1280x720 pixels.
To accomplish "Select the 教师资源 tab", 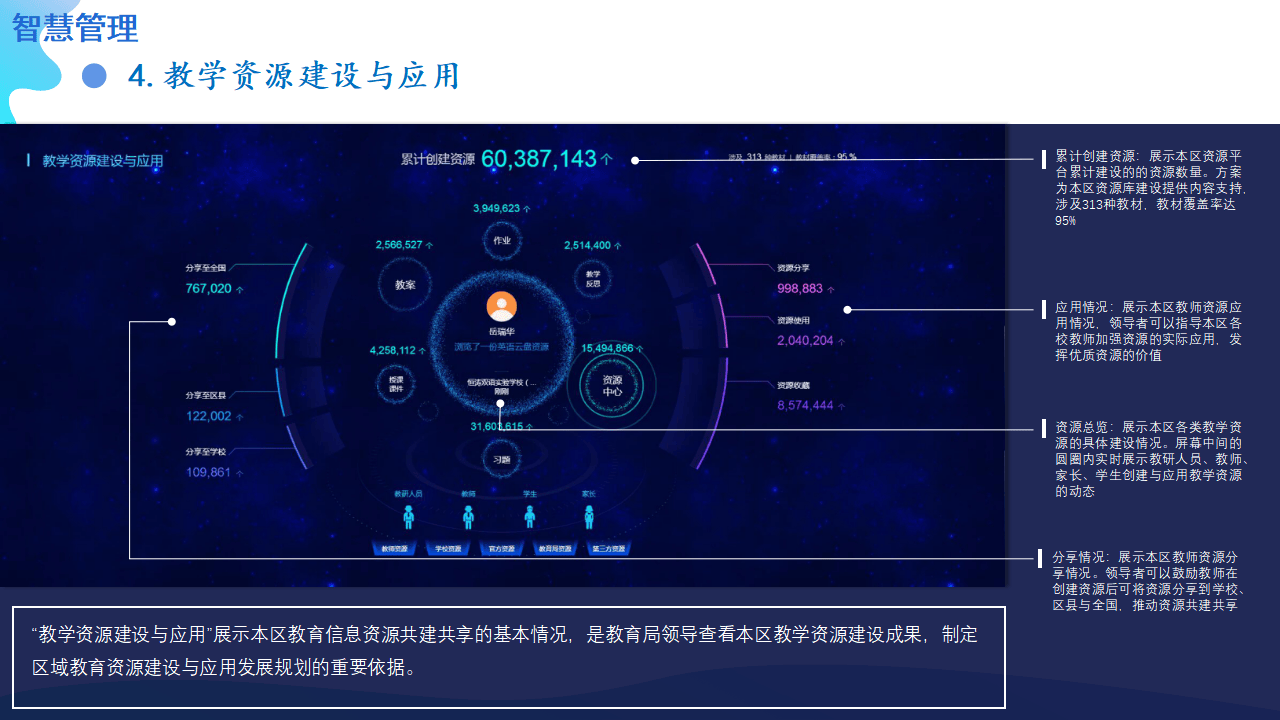I will (394, 549).
